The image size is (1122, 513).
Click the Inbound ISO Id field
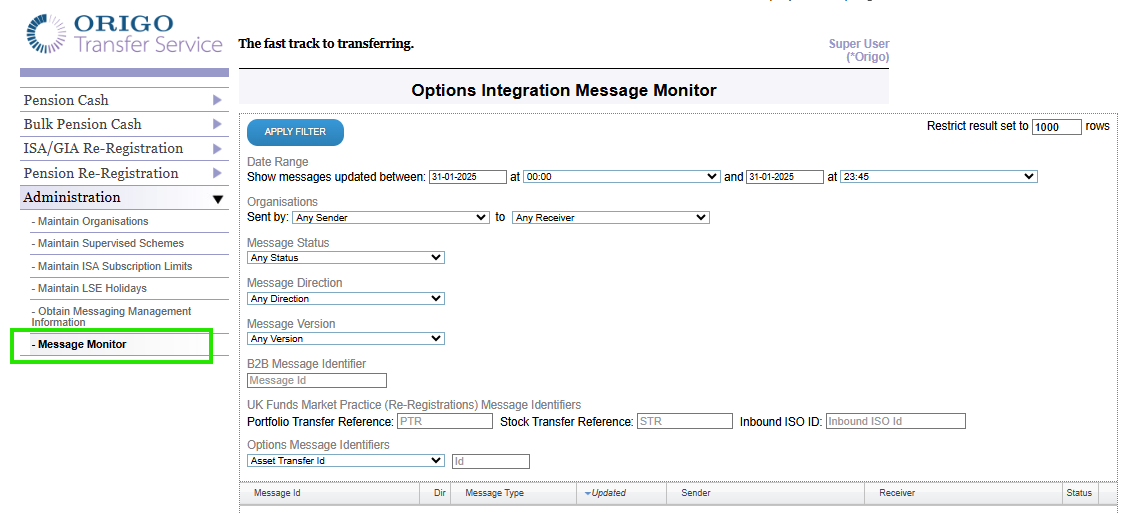[896, 421]
